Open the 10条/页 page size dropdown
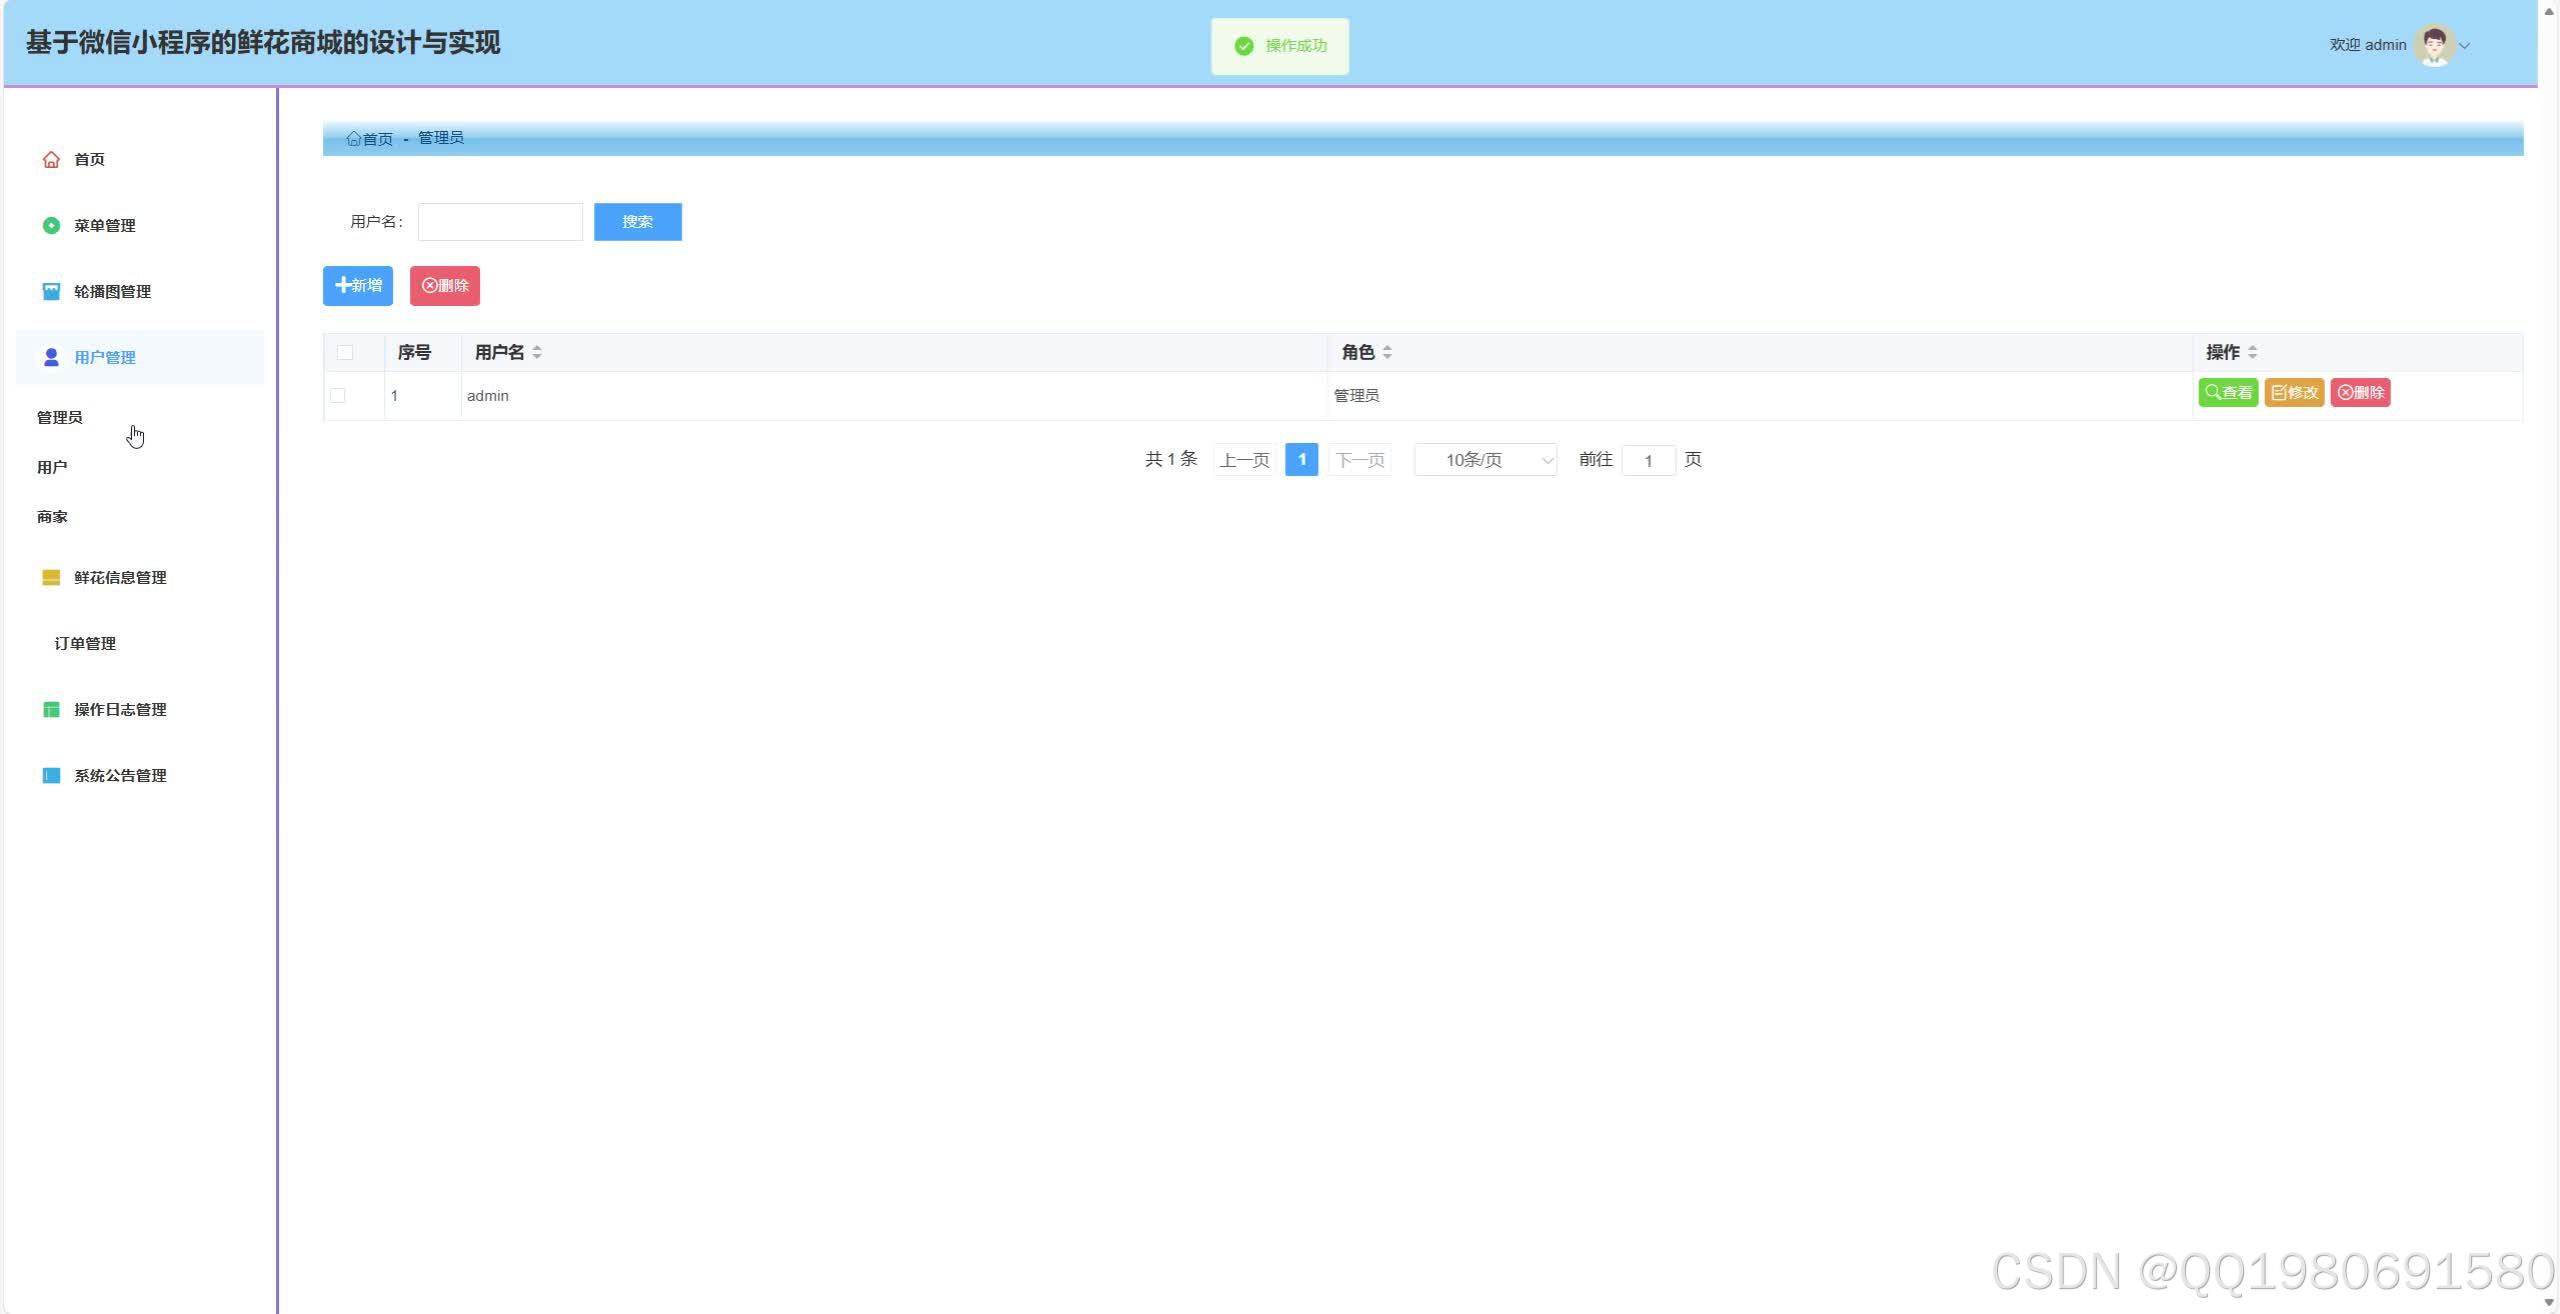Screen dimensions: 2560x1314 coord(1485,460)
